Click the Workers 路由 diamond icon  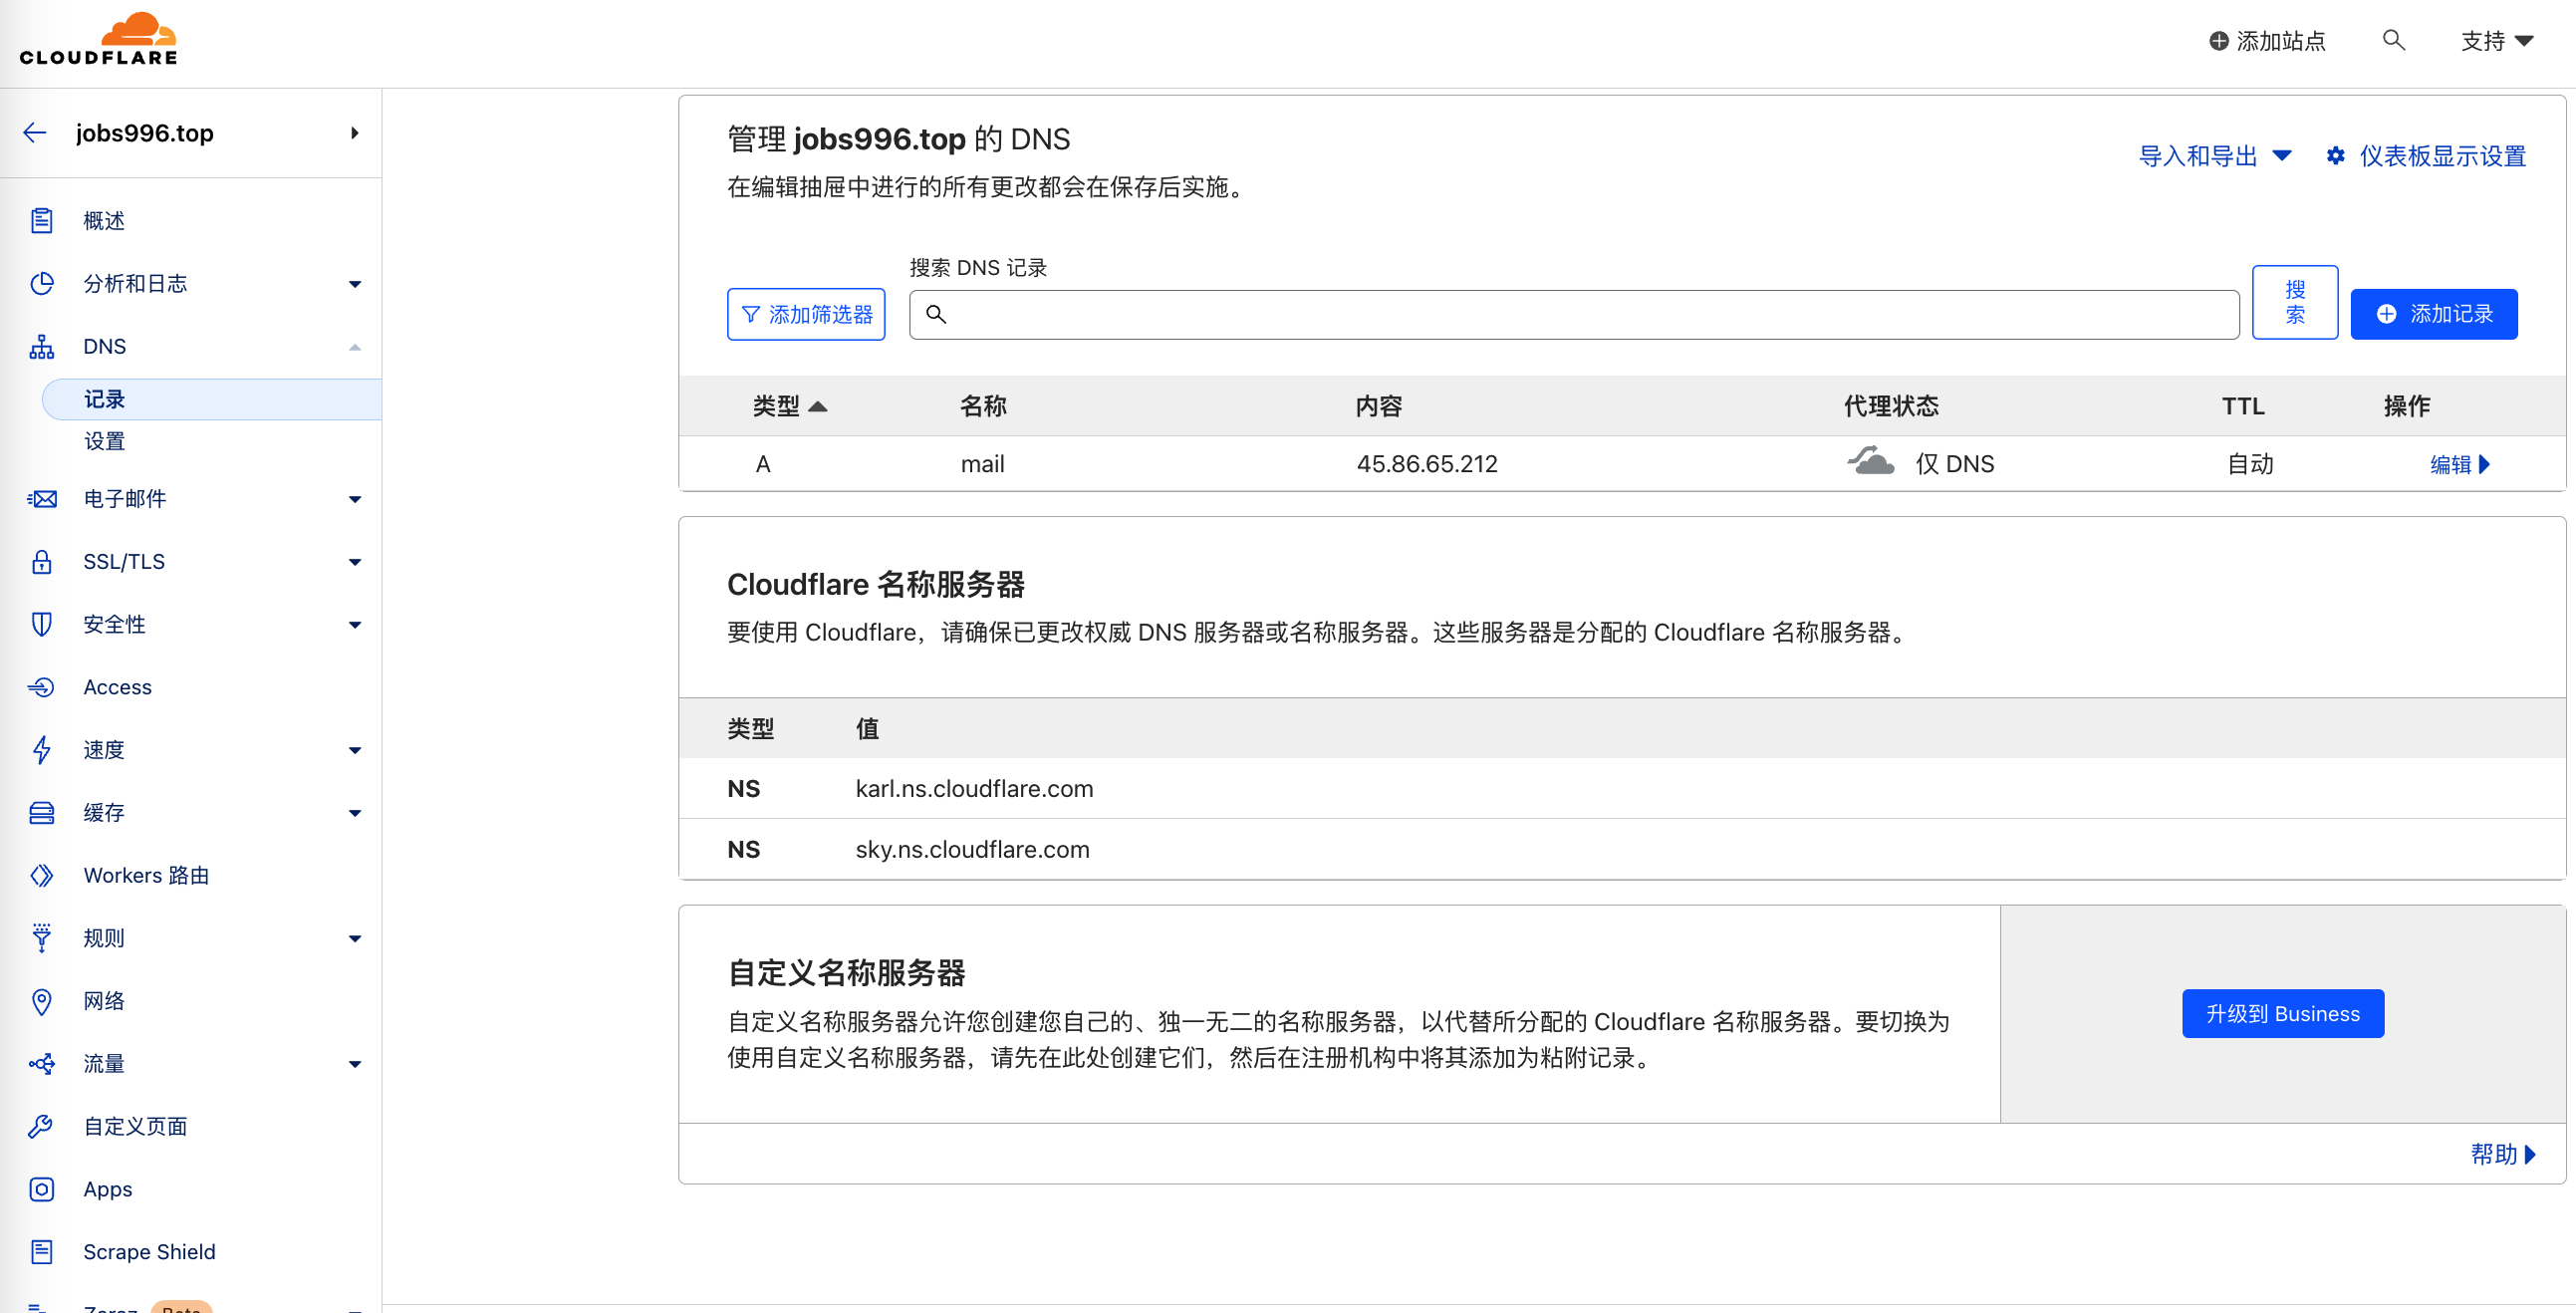click(41, 876)
